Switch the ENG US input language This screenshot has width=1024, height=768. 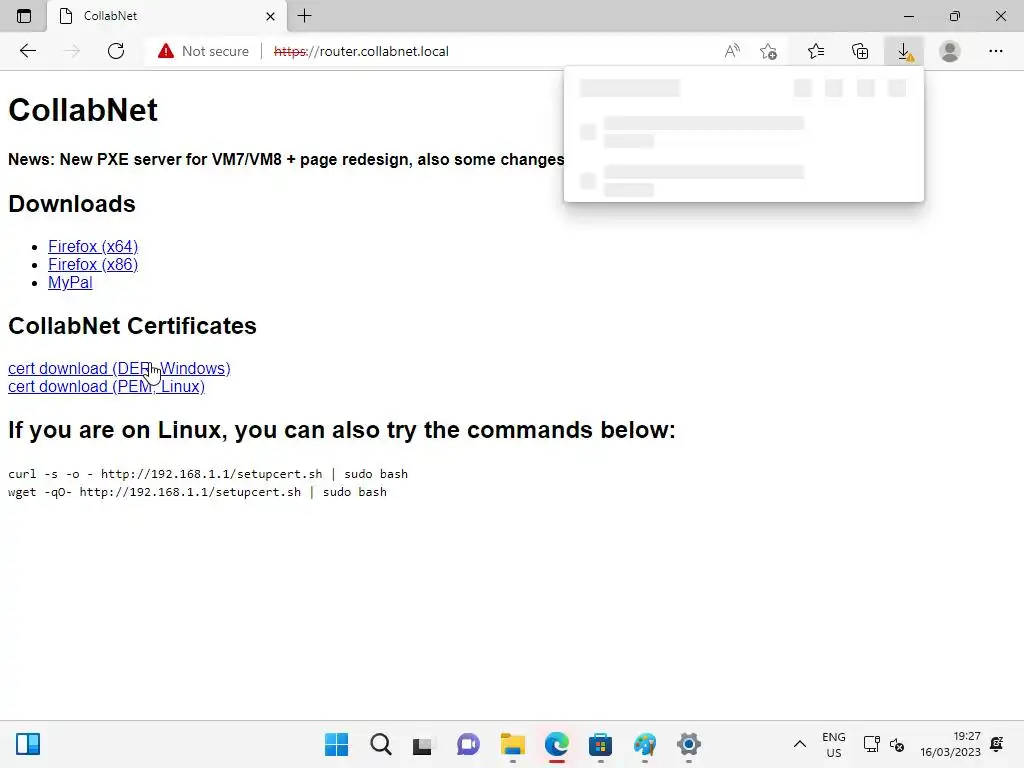[x=833, y=744]
